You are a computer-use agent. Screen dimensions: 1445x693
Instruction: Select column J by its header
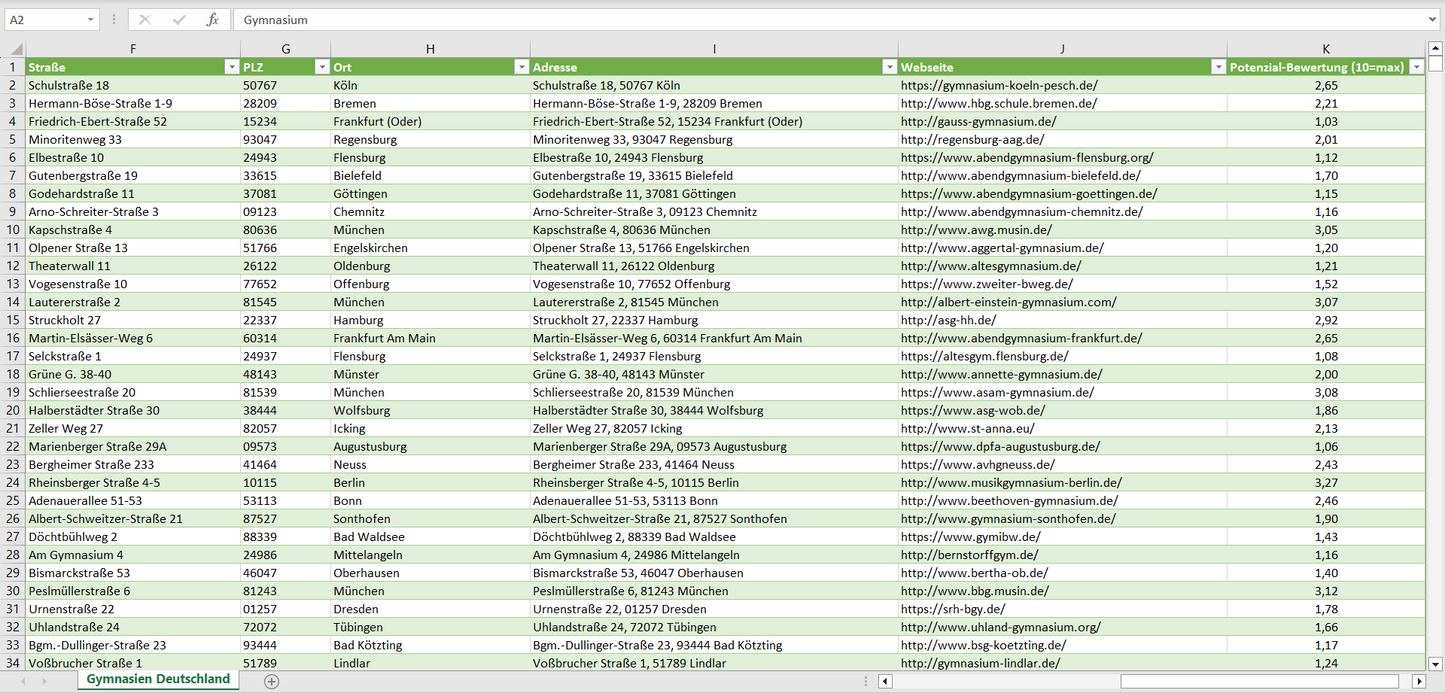coord(1062,48)
